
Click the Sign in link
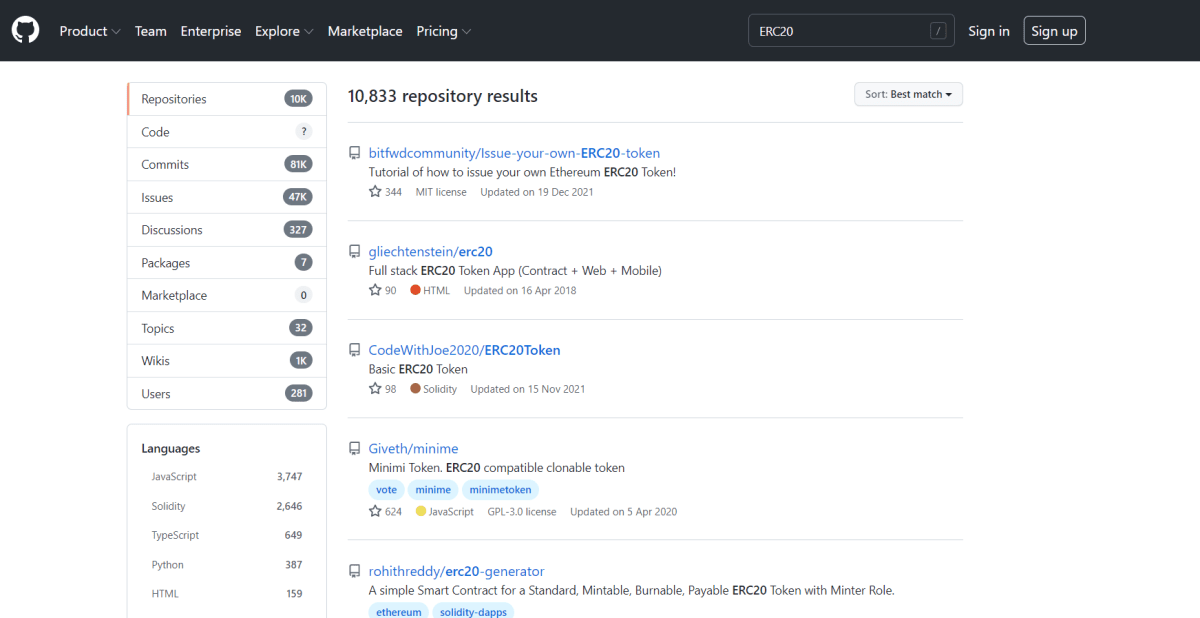point(989,31)
